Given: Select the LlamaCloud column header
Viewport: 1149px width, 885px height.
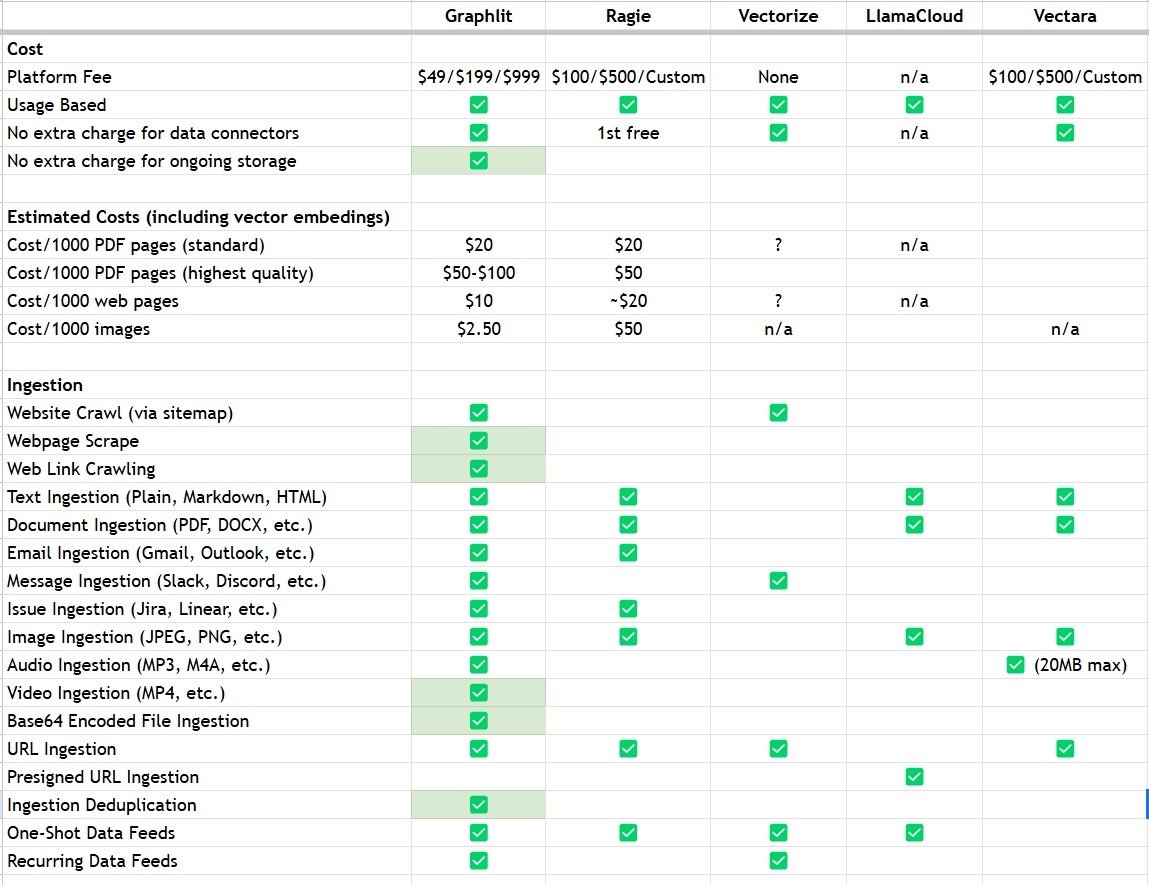Looking at the screenshot, I should pyautogui.click(x=914, y=16).
